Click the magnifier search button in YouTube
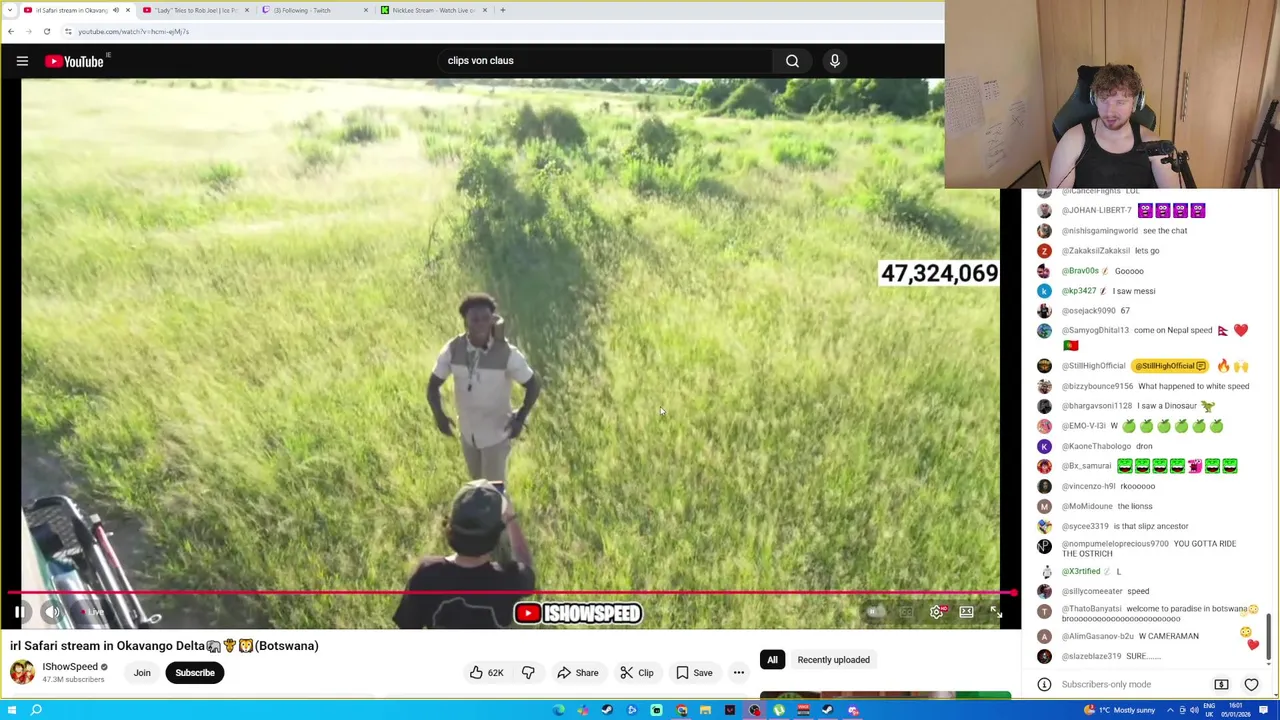This screenshot has width=1280, height=720. pyautogui.click(x=792, y=61)
